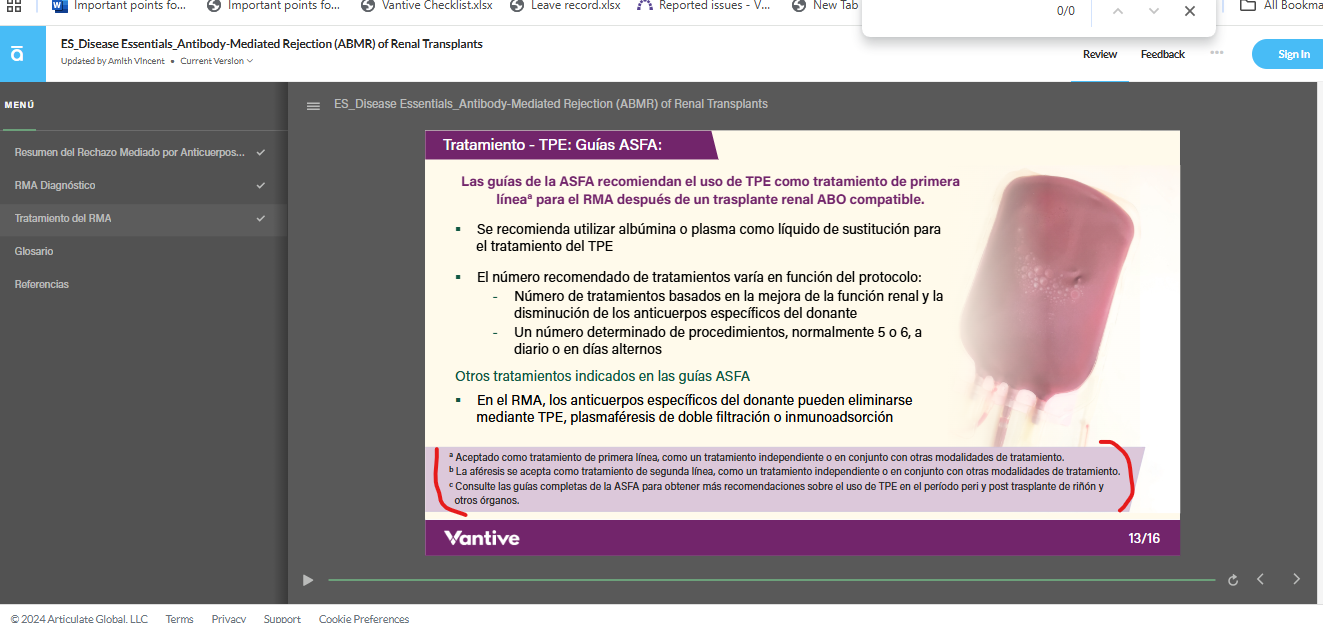The image size is (1323, 623).
Task: Click the course title in the header
Action: pos(272,44)
